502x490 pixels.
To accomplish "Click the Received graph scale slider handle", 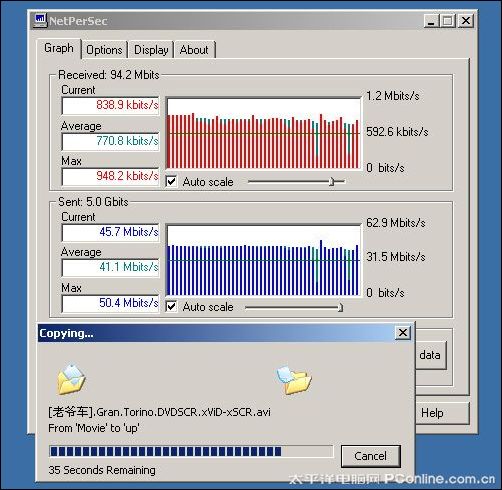I will click(331, 182).
